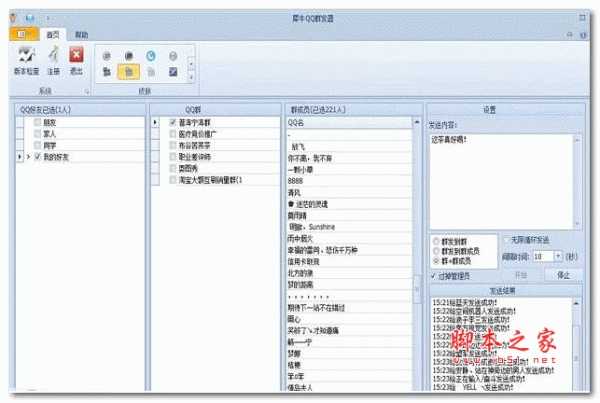Image resolution: width=600 pixels, height=403 pixels.
Task: Click the 停止 stop button
Action: tap(563, 275)
